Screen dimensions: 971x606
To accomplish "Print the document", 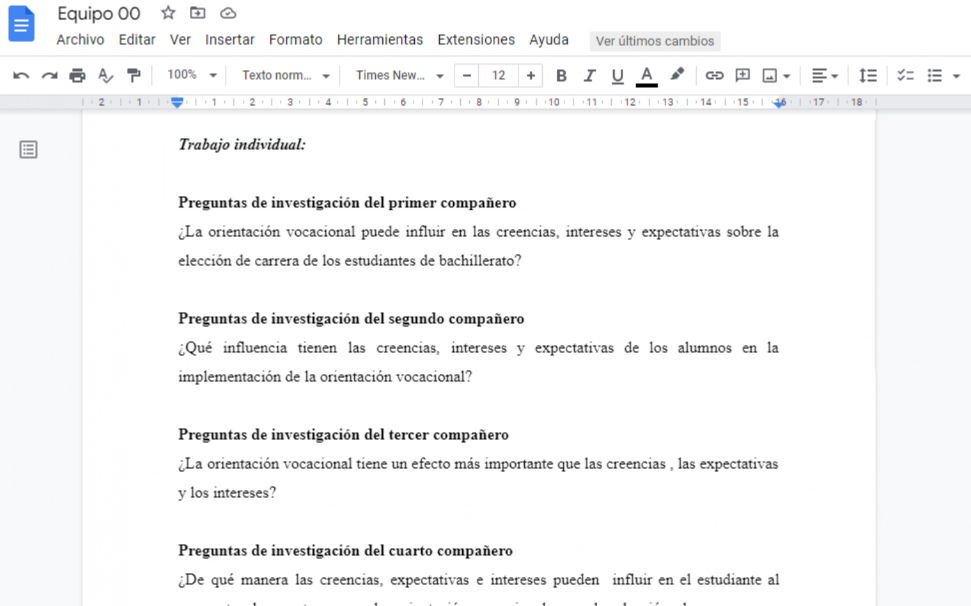I will [x=76, y=75].
